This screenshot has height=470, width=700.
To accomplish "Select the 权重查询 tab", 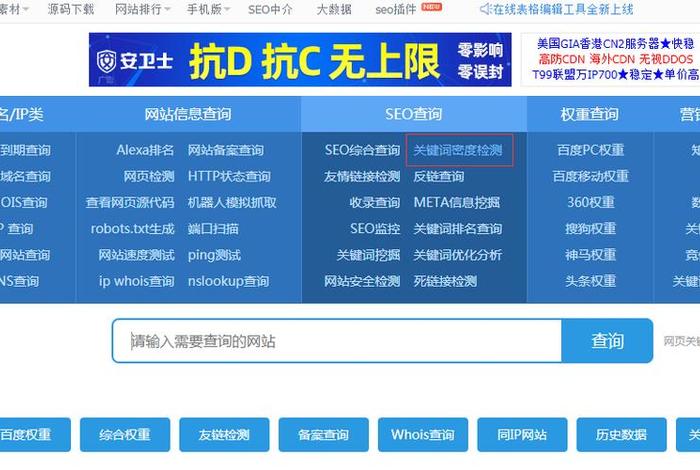I will (589, 114).
